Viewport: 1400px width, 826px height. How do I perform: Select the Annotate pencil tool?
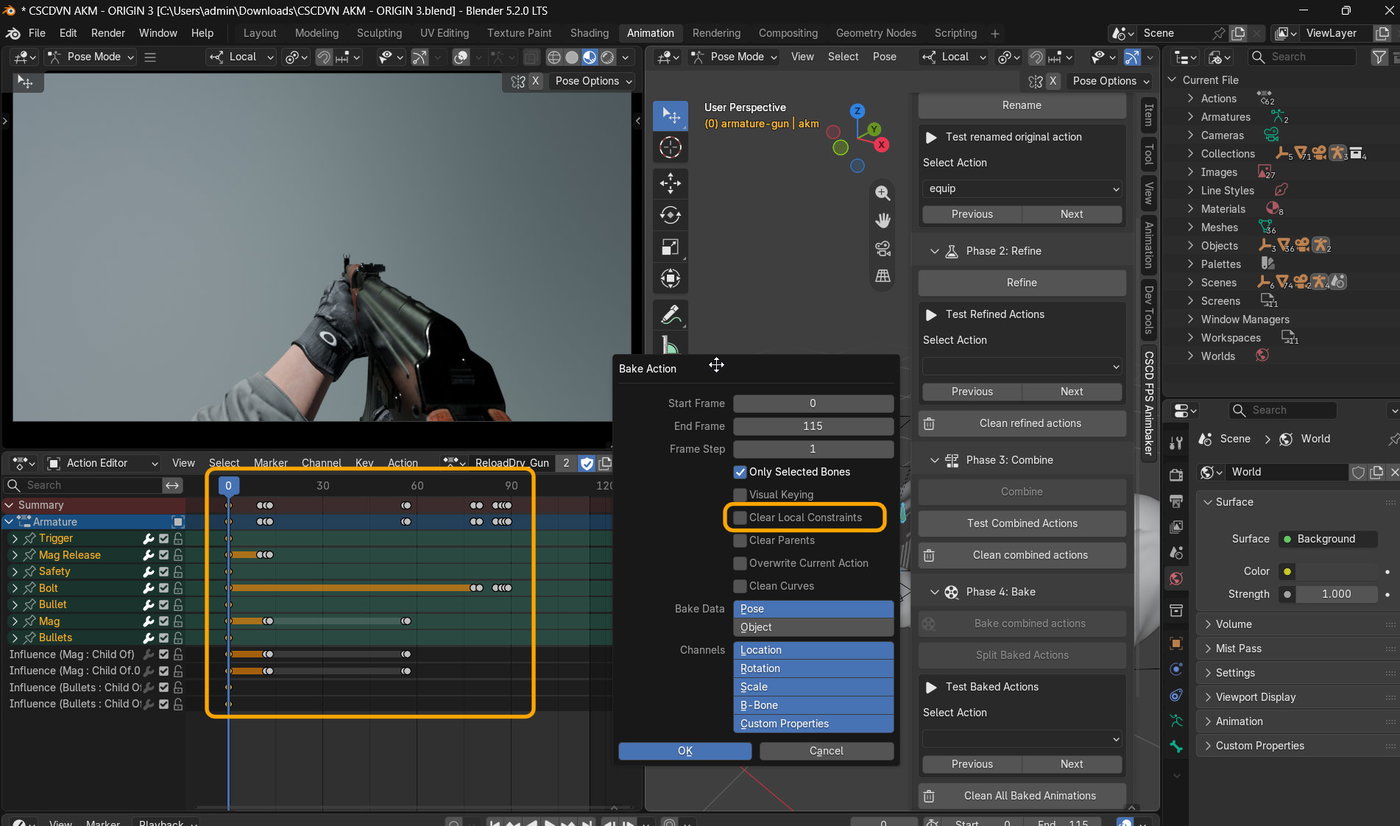coord(670,315)
